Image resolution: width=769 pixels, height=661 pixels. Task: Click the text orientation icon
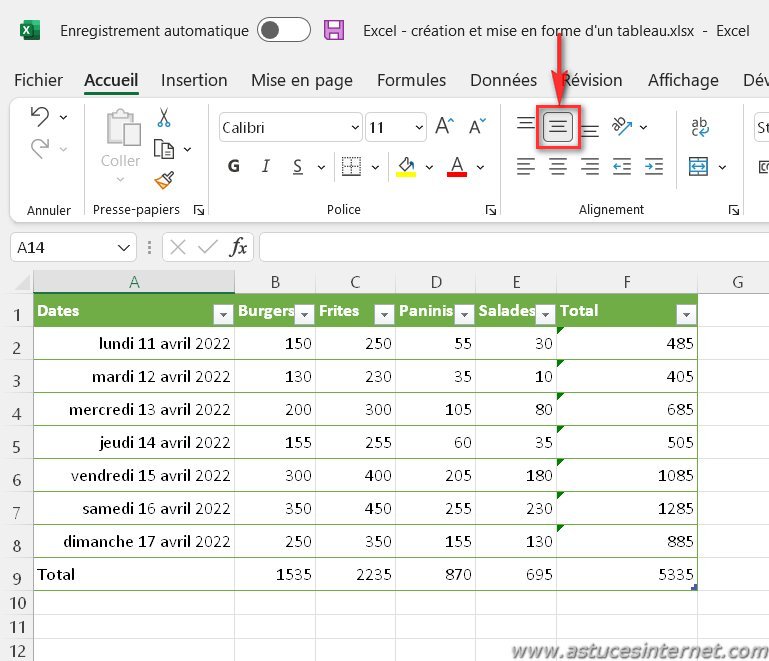coord(622,127)
